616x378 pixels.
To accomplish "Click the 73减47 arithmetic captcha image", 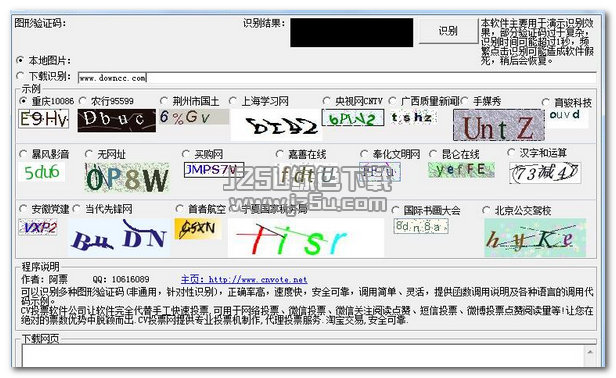I will point(545,173).
